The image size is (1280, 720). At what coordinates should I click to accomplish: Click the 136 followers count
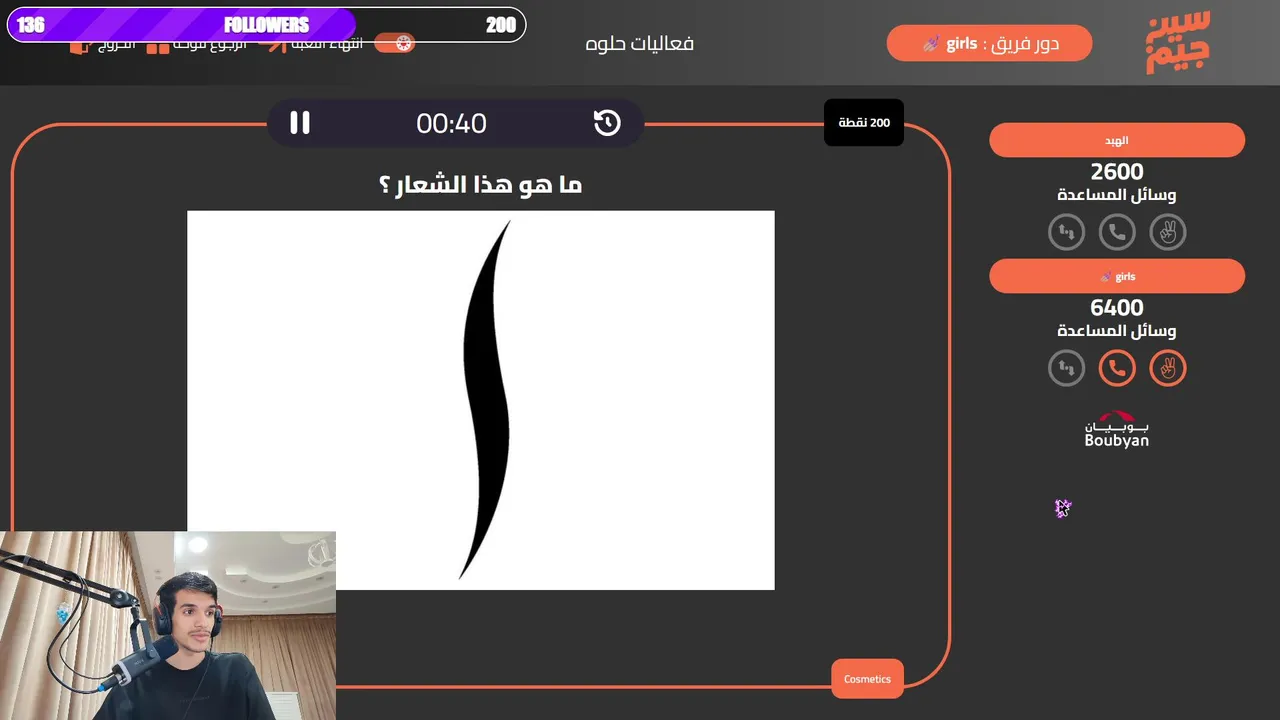click(x=31, y=25)
